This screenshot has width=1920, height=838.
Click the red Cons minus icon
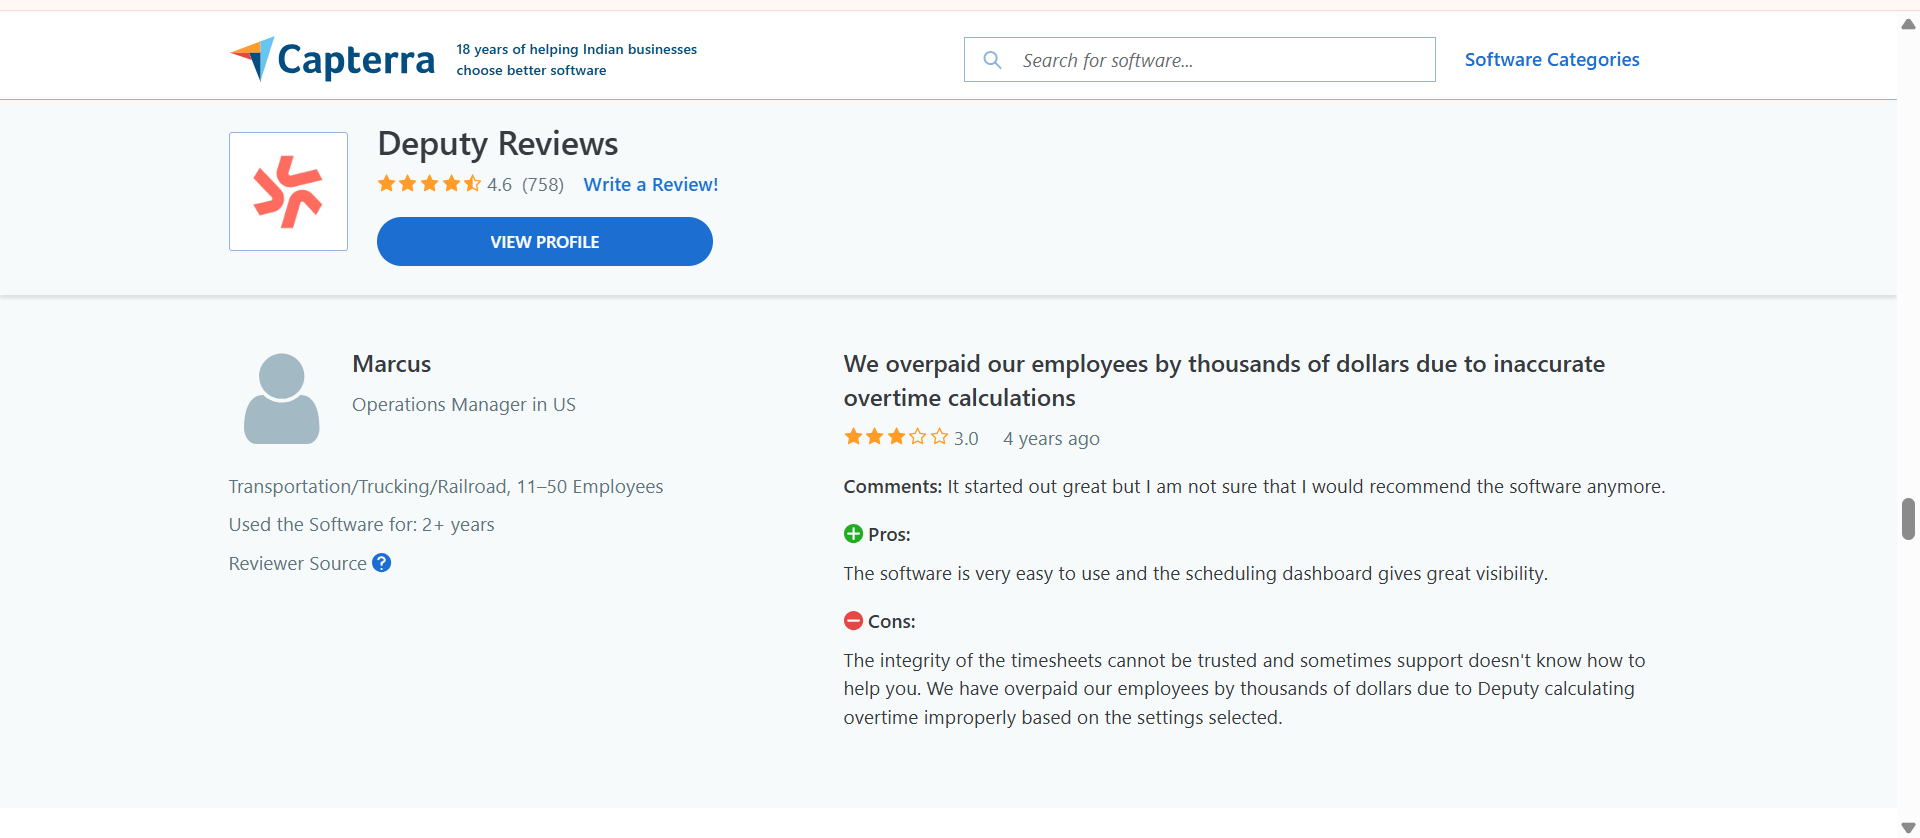pyautogui.click(x=853, y=621)
